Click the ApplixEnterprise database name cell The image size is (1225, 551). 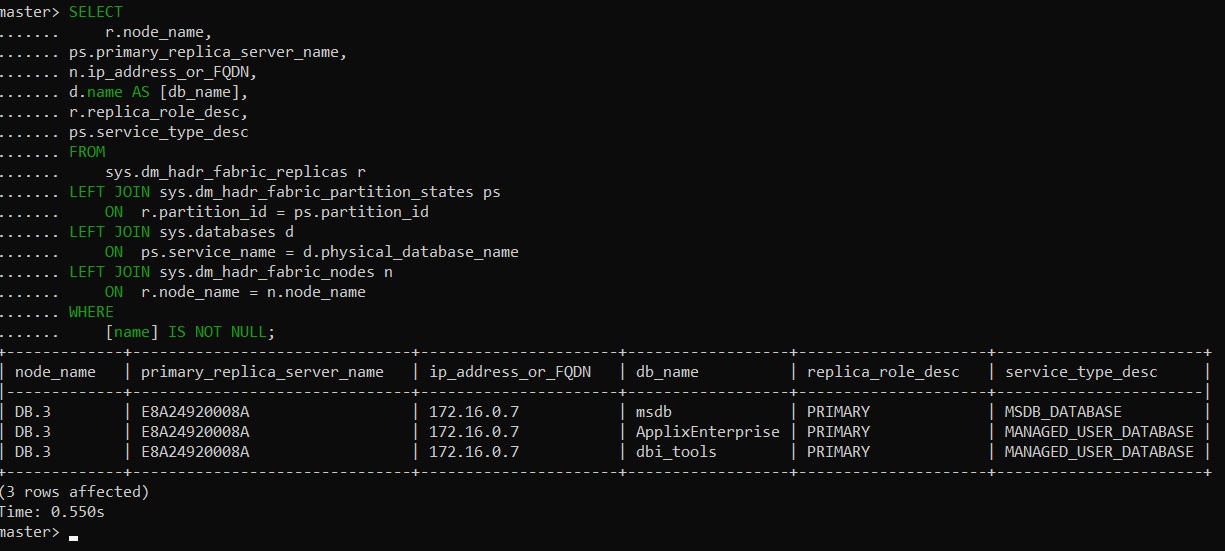tap(707, 432)
